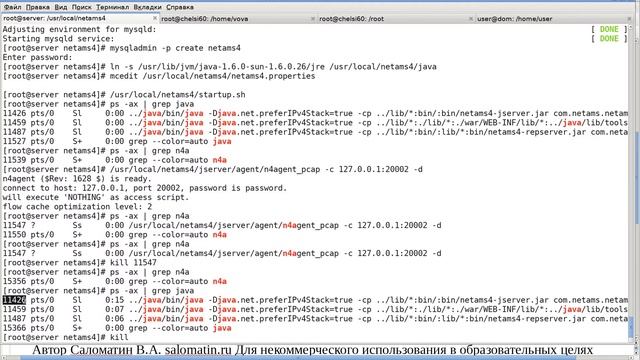Click the '0:15' CPU time value
This screenshot has height=360, width=640.
pyautogui.click(x=114, y=300)
